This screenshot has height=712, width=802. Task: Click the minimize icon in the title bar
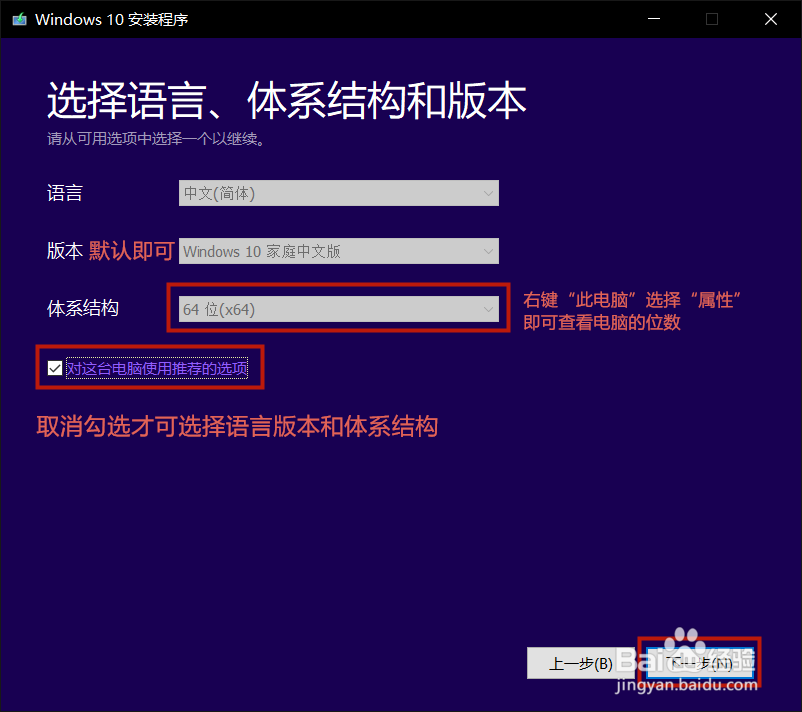tap(653, 19)
